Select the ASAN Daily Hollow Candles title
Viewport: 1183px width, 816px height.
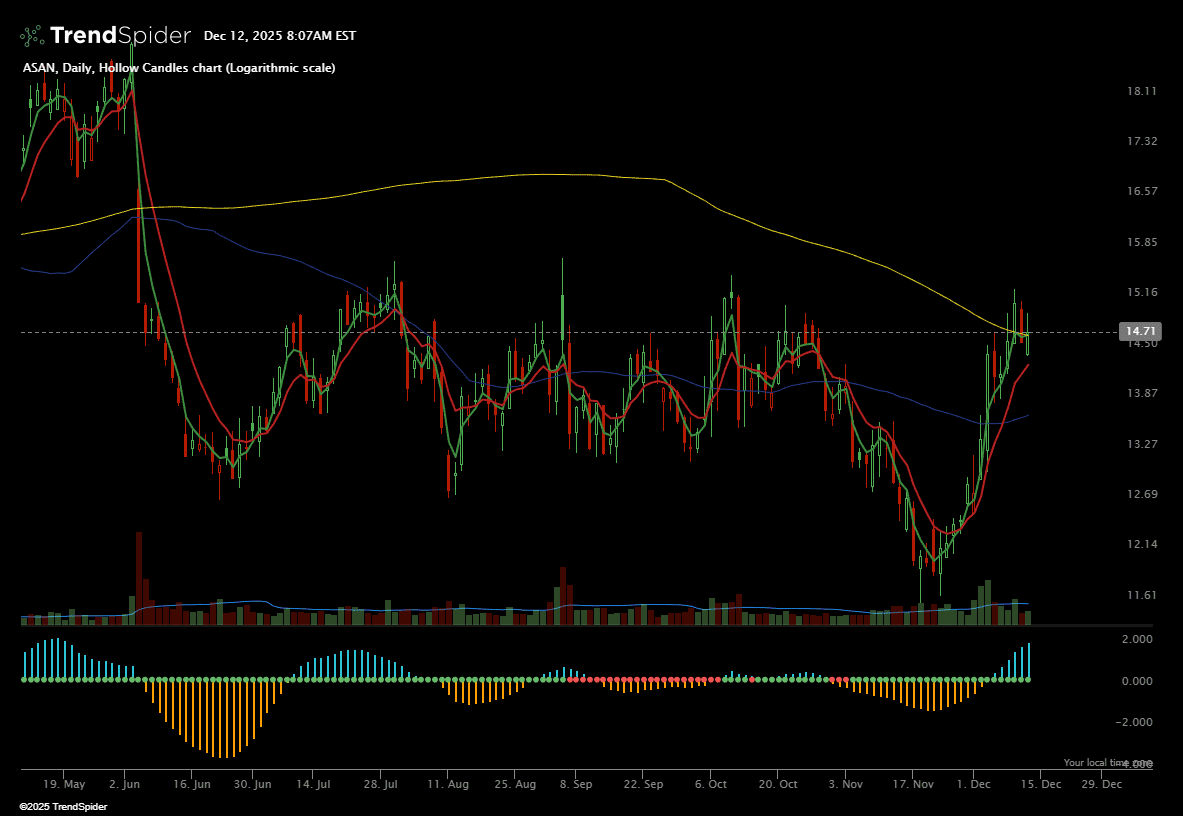pos(178,68)
